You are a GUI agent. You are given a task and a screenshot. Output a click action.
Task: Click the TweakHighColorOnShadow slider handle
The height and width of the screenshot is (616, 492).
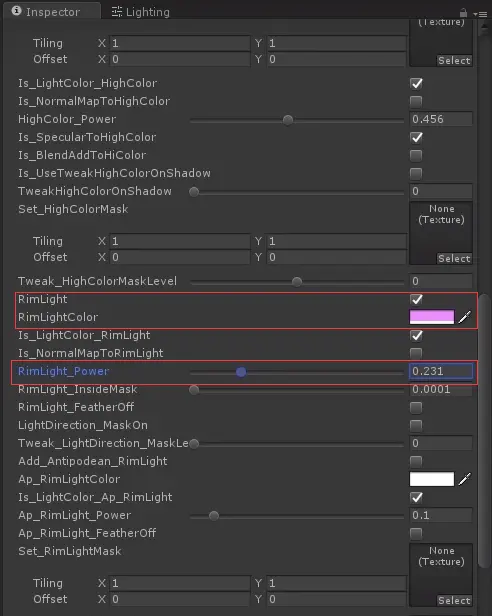click(x=194, y=192)
